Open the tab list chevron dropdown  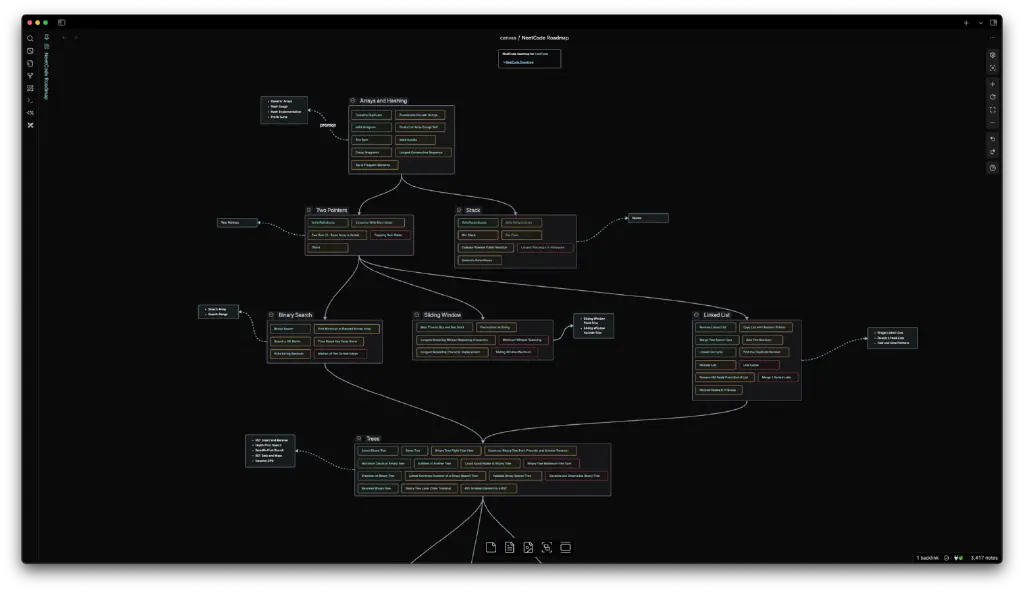pyautogui.click(x=980, y=23)
